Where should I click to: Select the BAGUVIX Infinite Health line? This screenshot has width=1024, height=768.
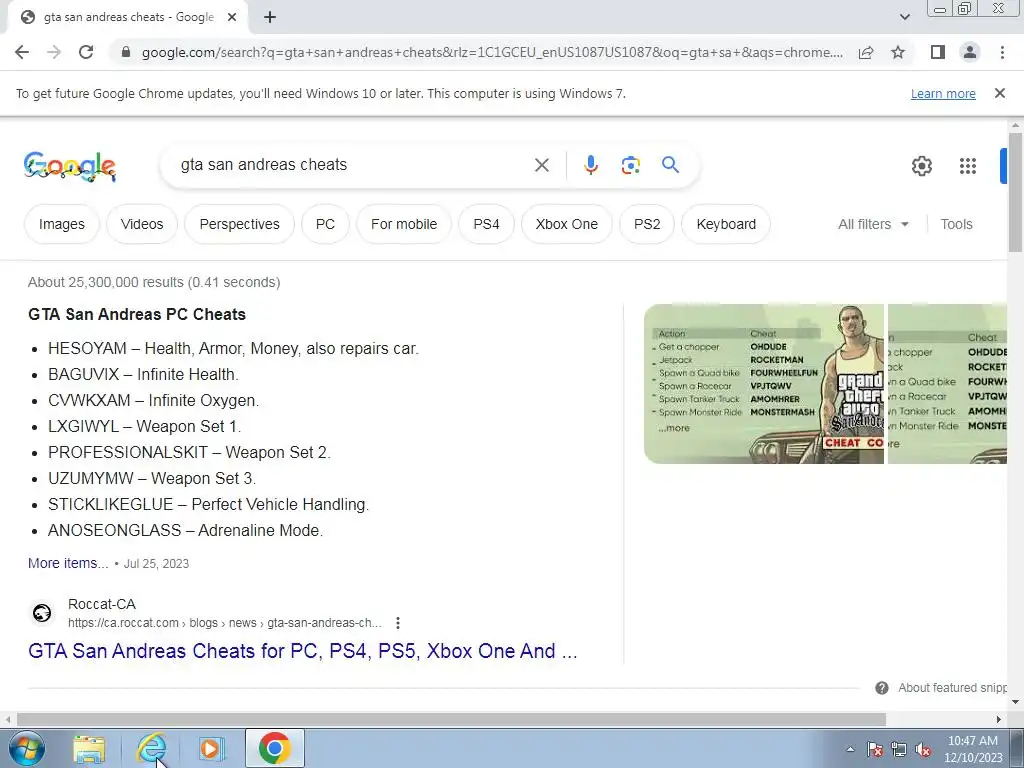143,374
